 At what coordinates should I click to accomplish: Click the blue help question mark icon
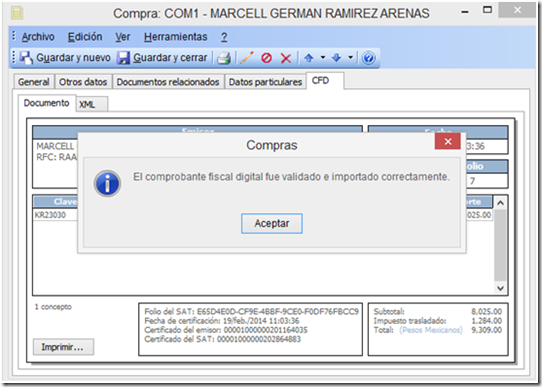(368, 58)
